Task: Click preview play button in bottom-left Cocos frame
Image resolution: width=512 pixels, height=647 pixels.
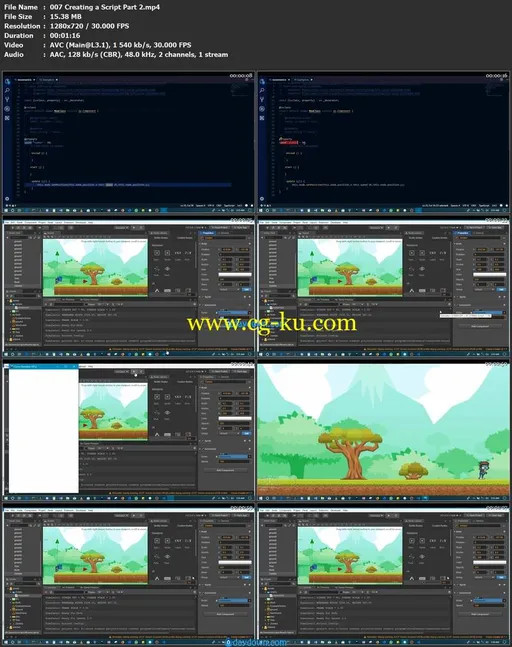Action: click(134, 515)
